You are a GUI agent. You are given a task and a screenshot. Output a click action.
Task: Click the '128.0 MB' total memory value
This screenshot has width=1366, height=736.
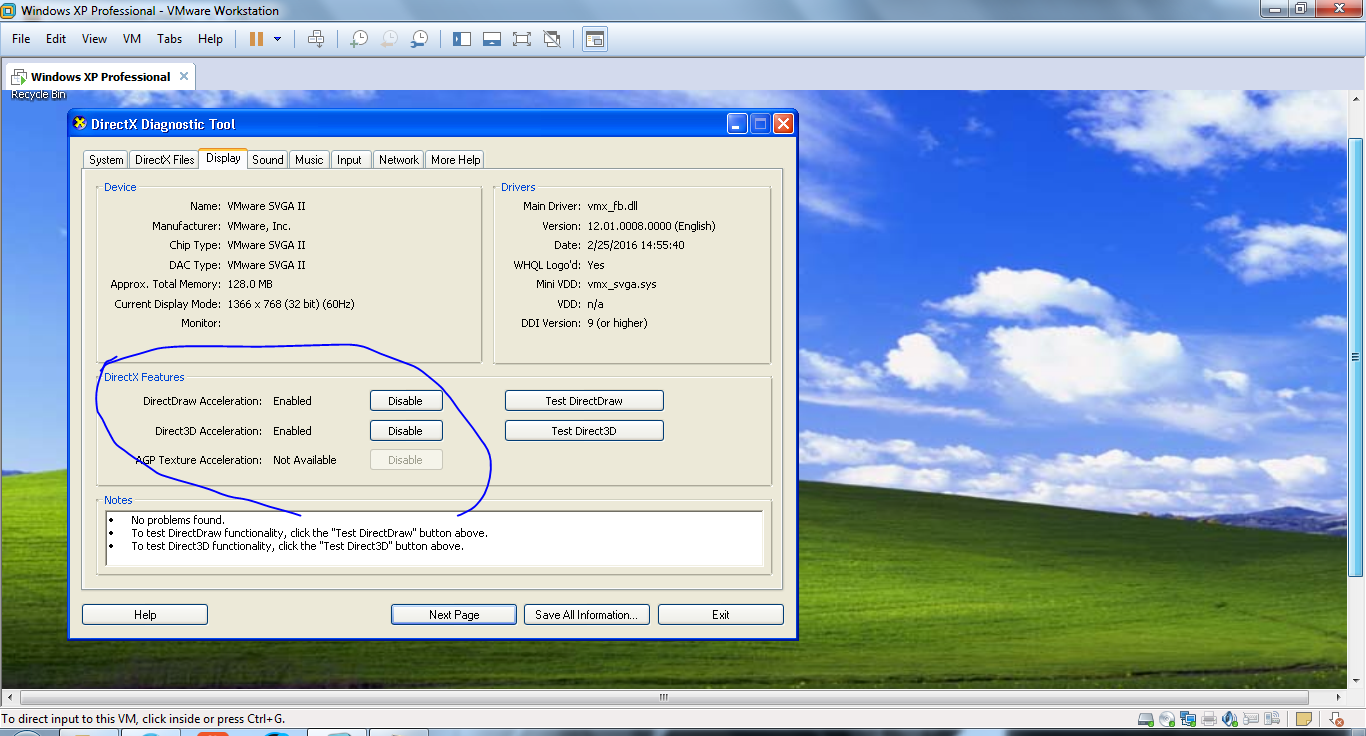tap(252, 284)
